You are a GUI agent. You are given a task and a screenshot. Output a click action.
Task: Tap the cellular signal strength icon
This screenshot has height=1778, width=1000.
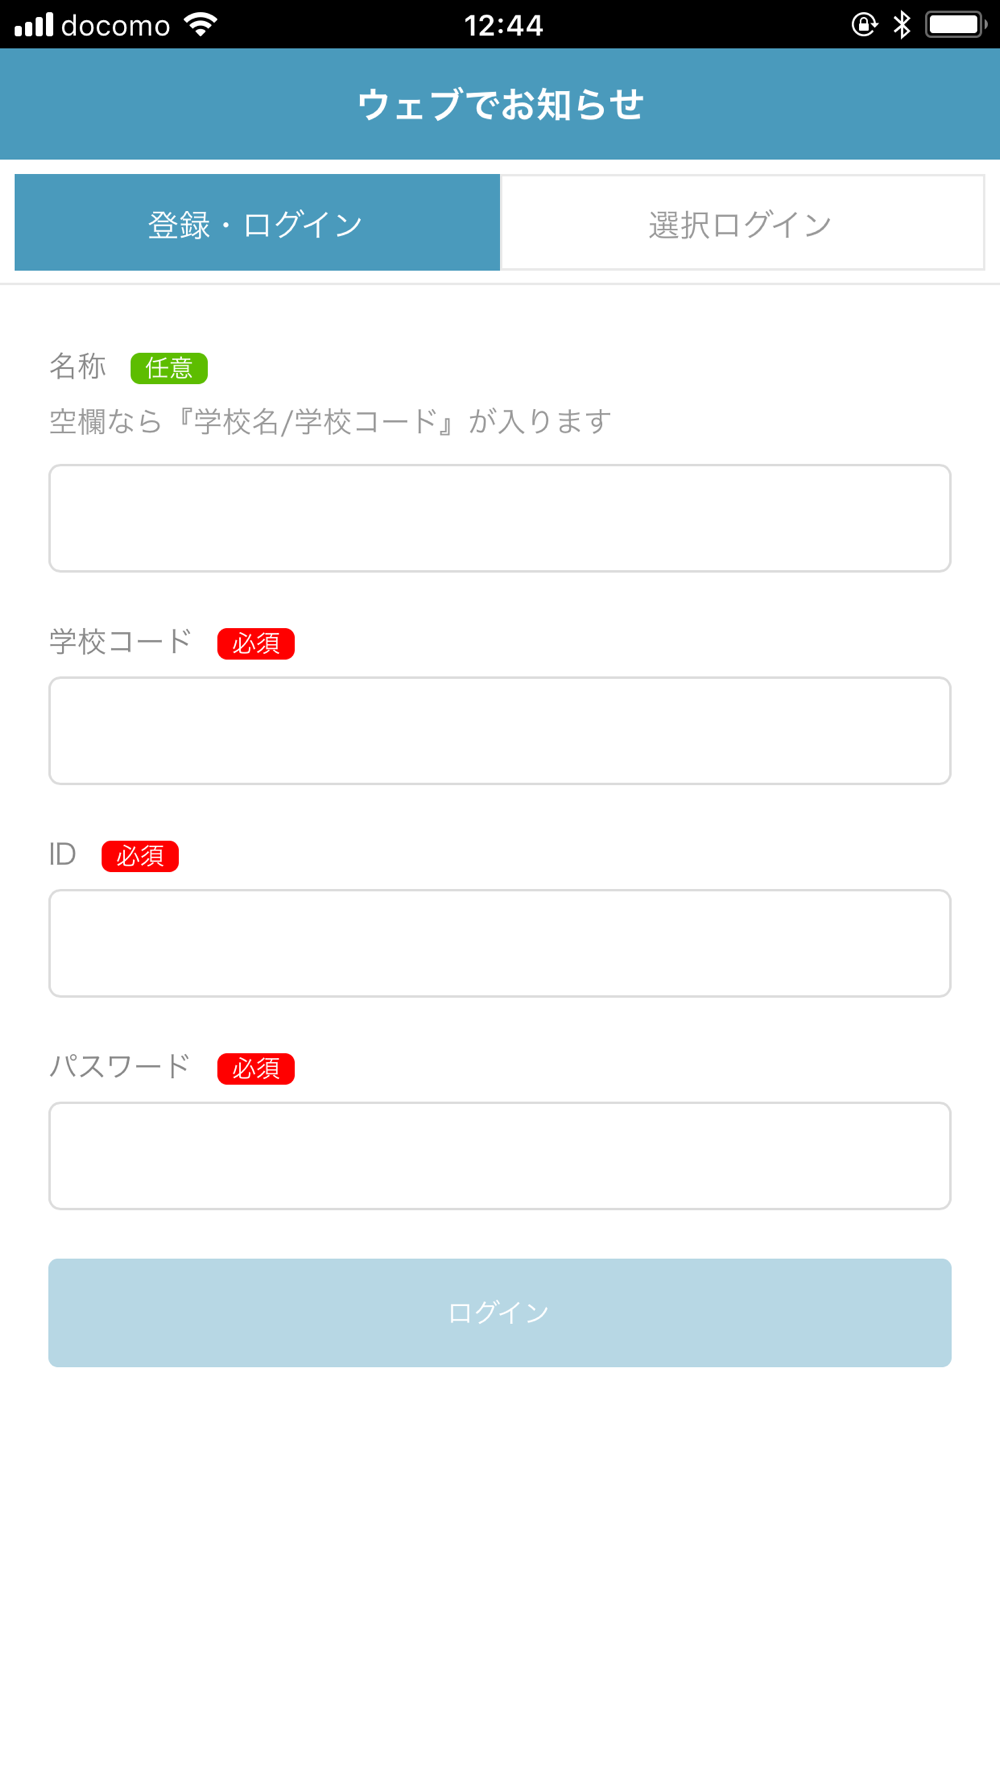pos(33,25)
